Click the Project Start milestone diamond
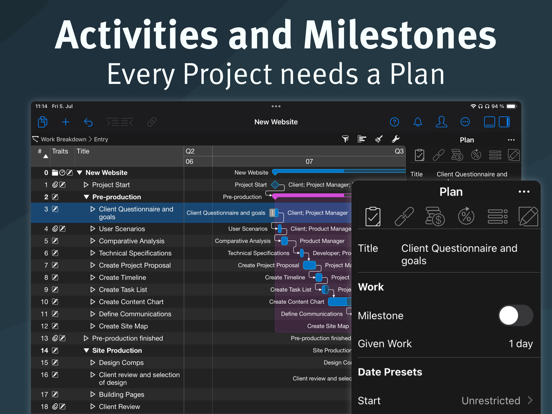Screen dimensions: 552x414 tap(275, 184)
